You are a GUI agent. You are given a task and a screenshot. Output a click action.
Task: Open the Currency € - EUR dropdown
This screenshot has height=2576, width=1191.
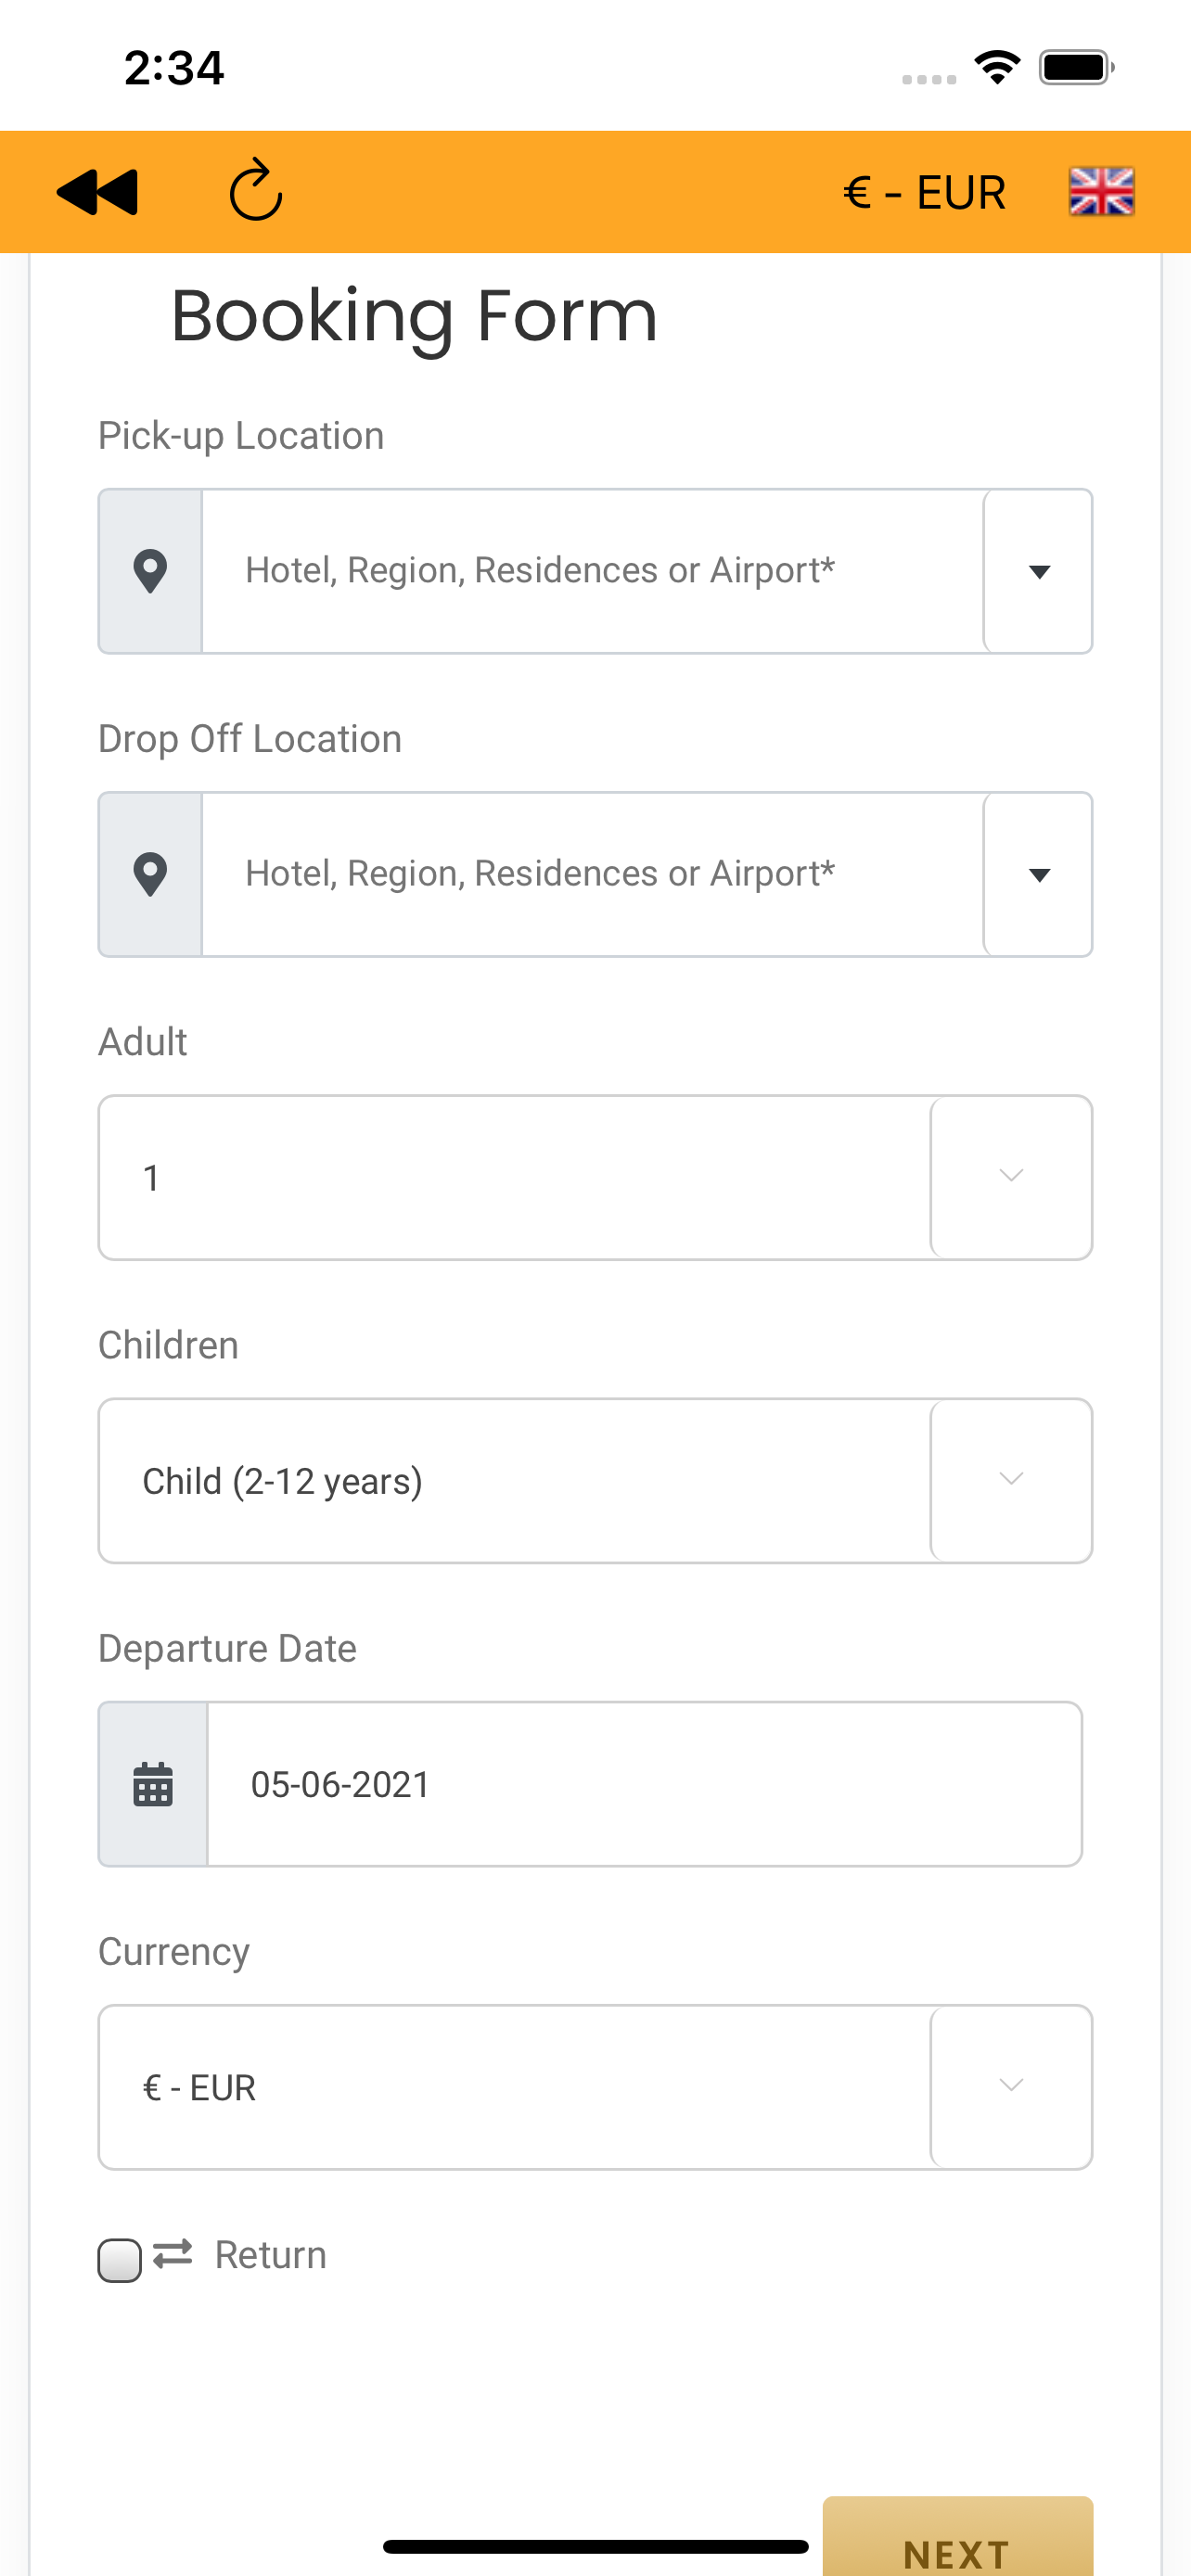point(595,2087)
